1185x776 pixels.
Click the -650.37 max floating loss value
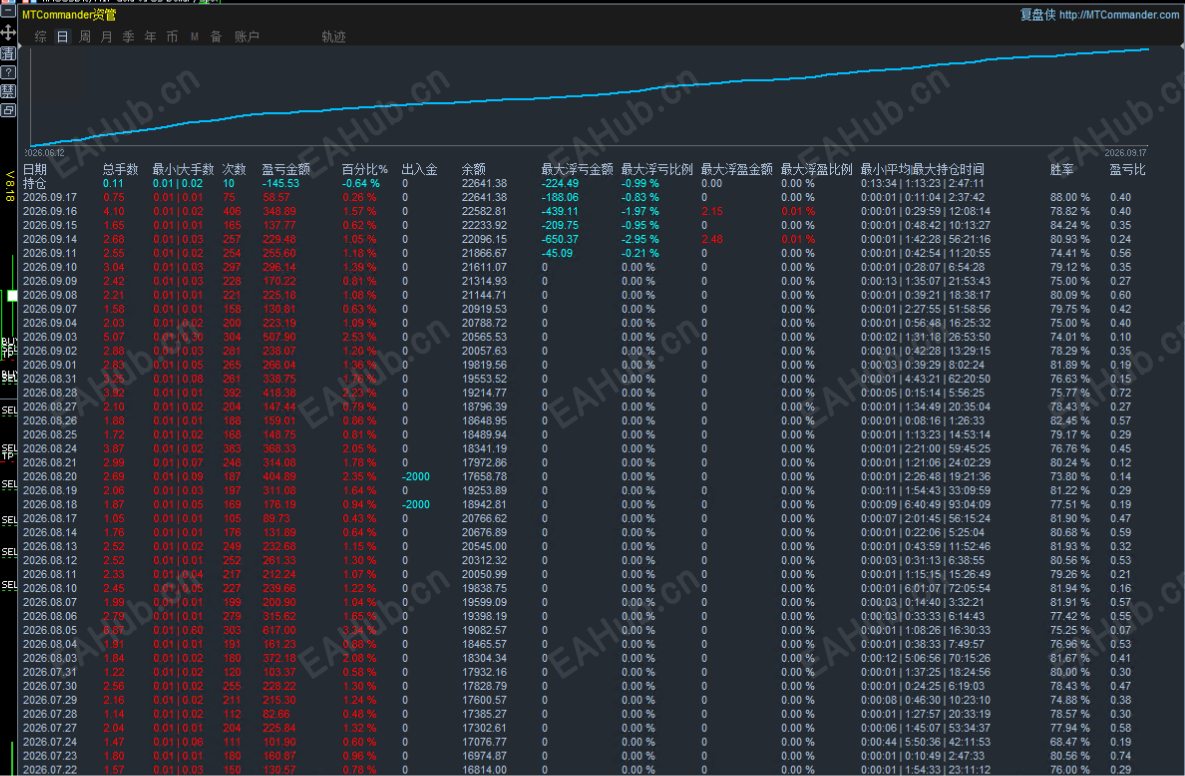pos(560,239)
